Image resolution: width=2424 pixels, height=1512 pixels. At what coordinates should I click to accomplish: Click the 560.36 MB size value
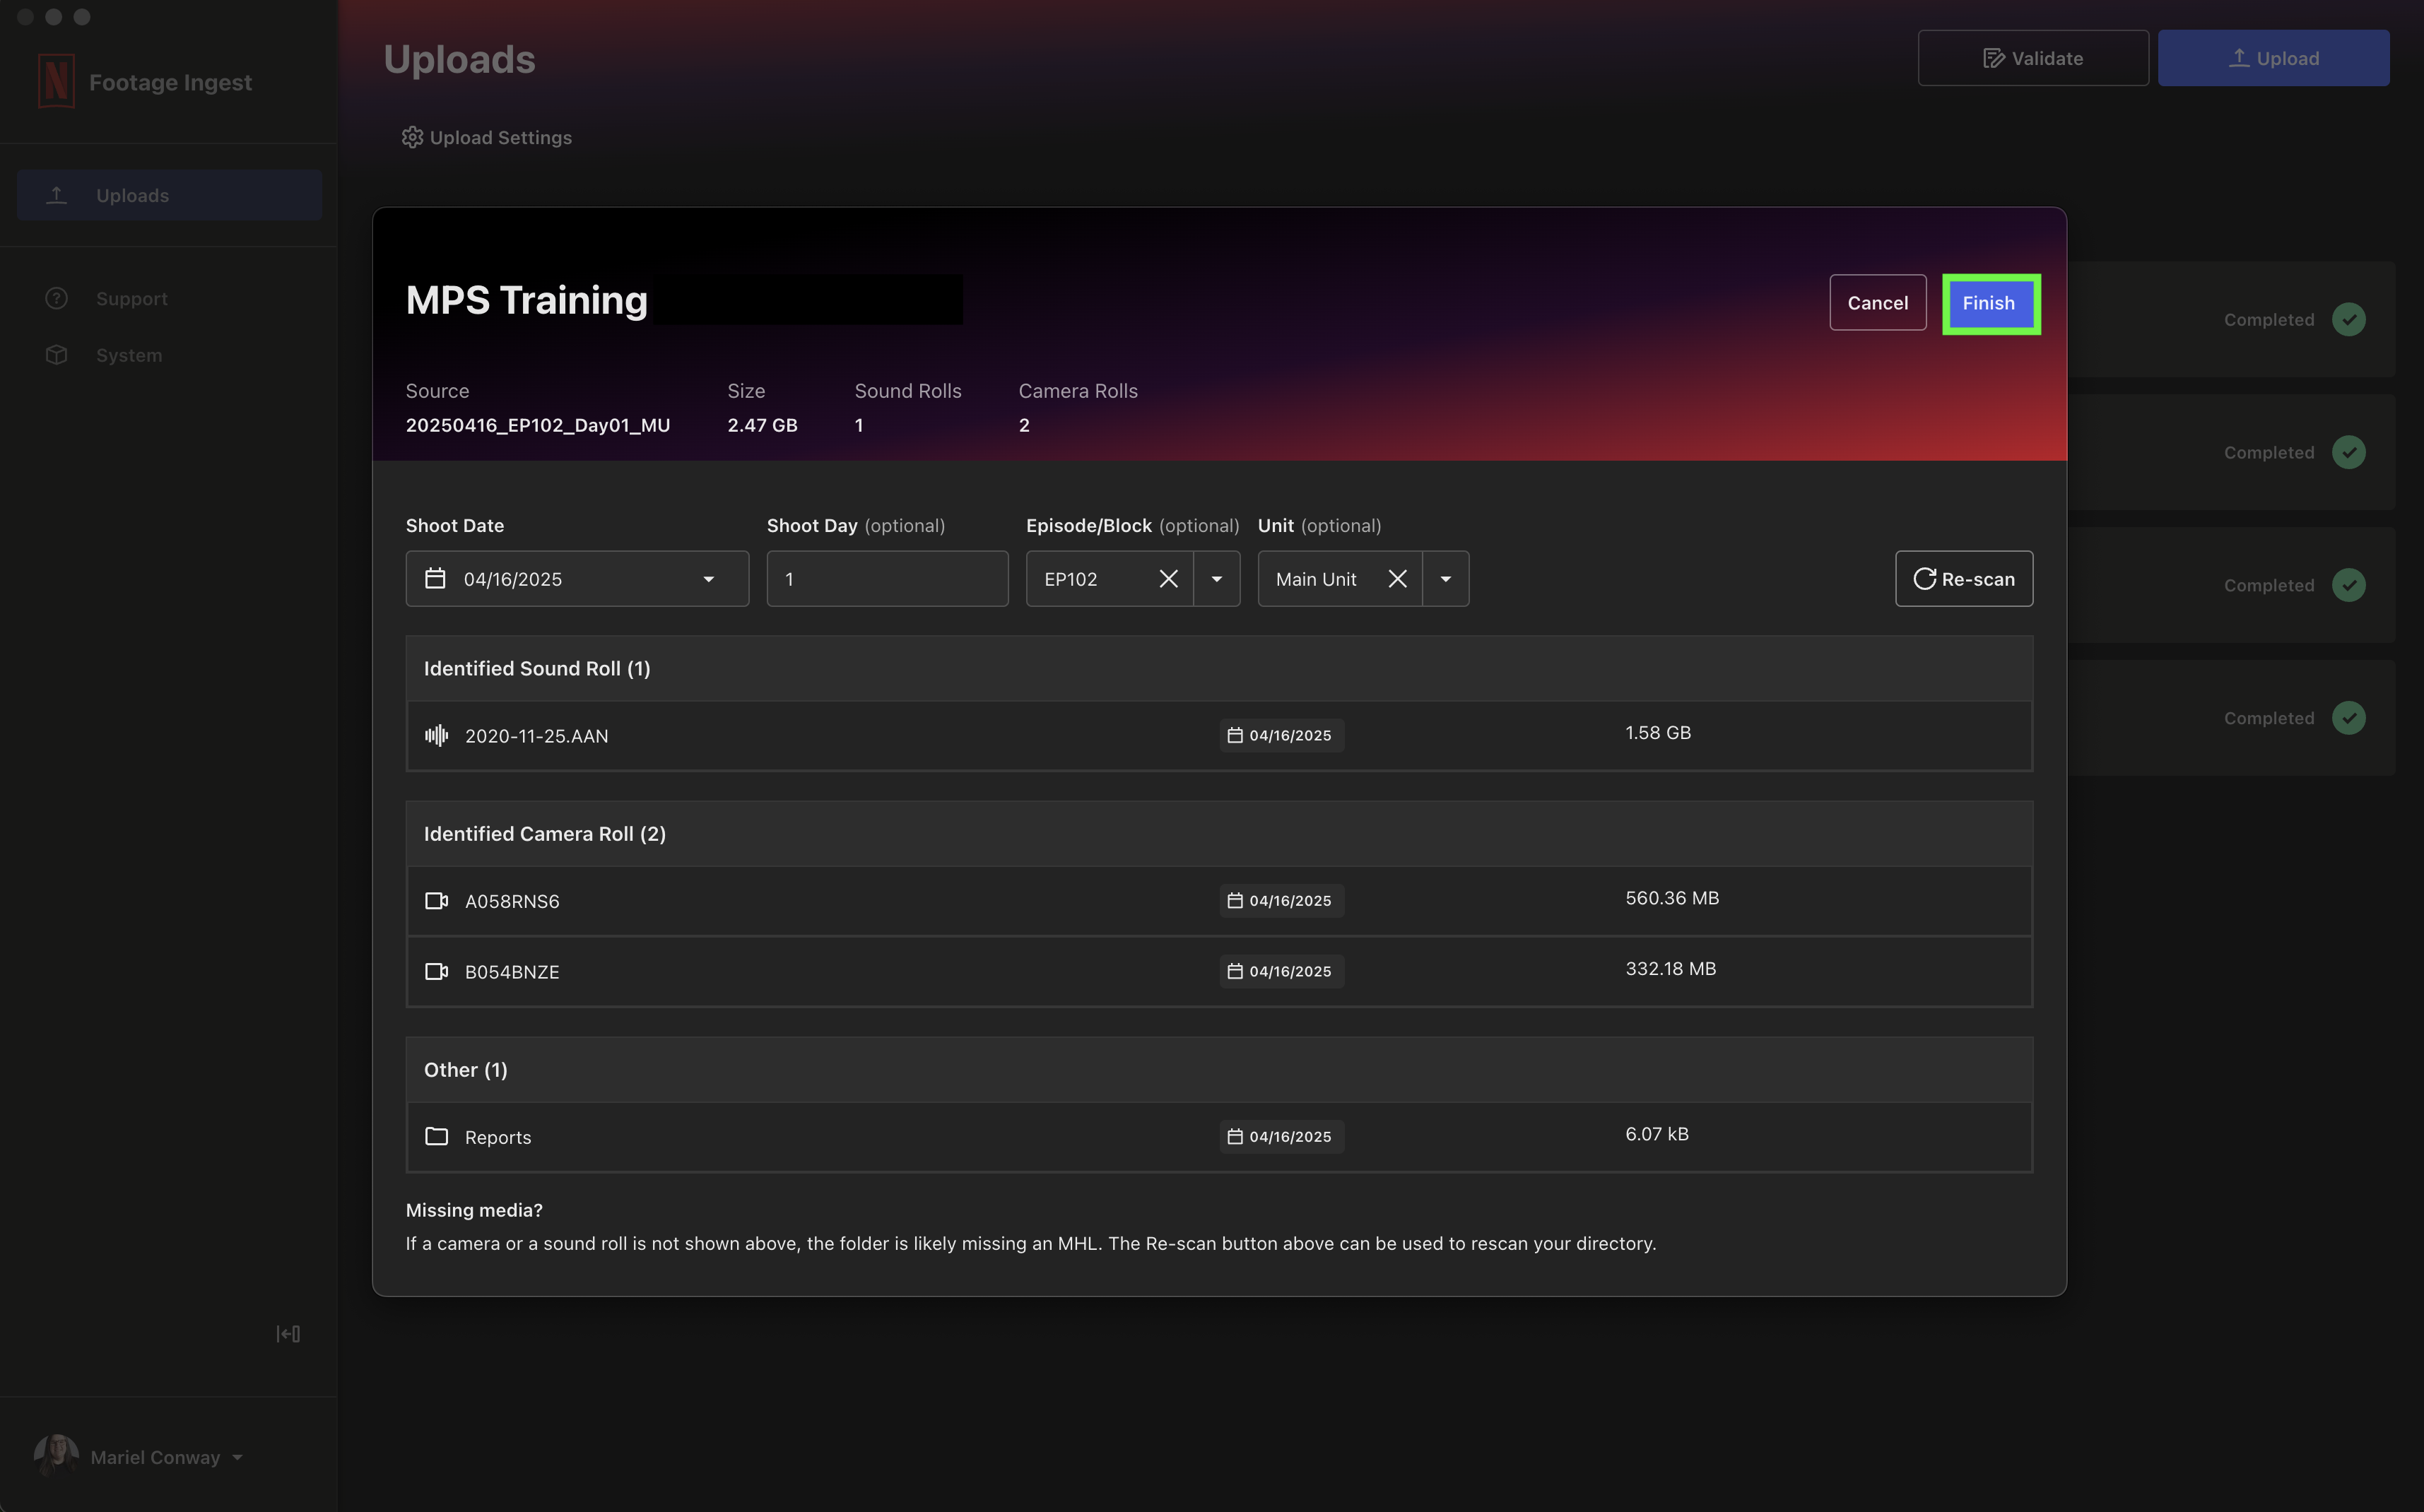tap(1672, 898)
